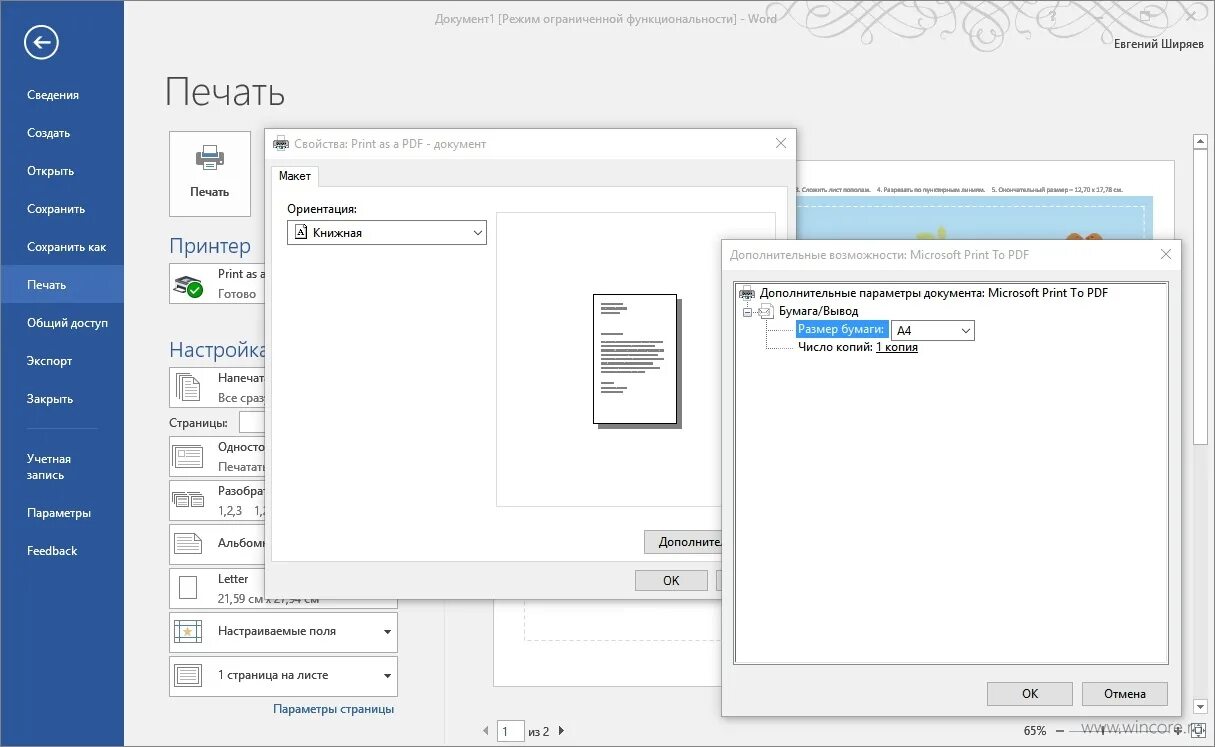Image resolution: width=1215 pixels, height=747 pixels.
Task: Click the Страницы input field
Action: (252, 423)
